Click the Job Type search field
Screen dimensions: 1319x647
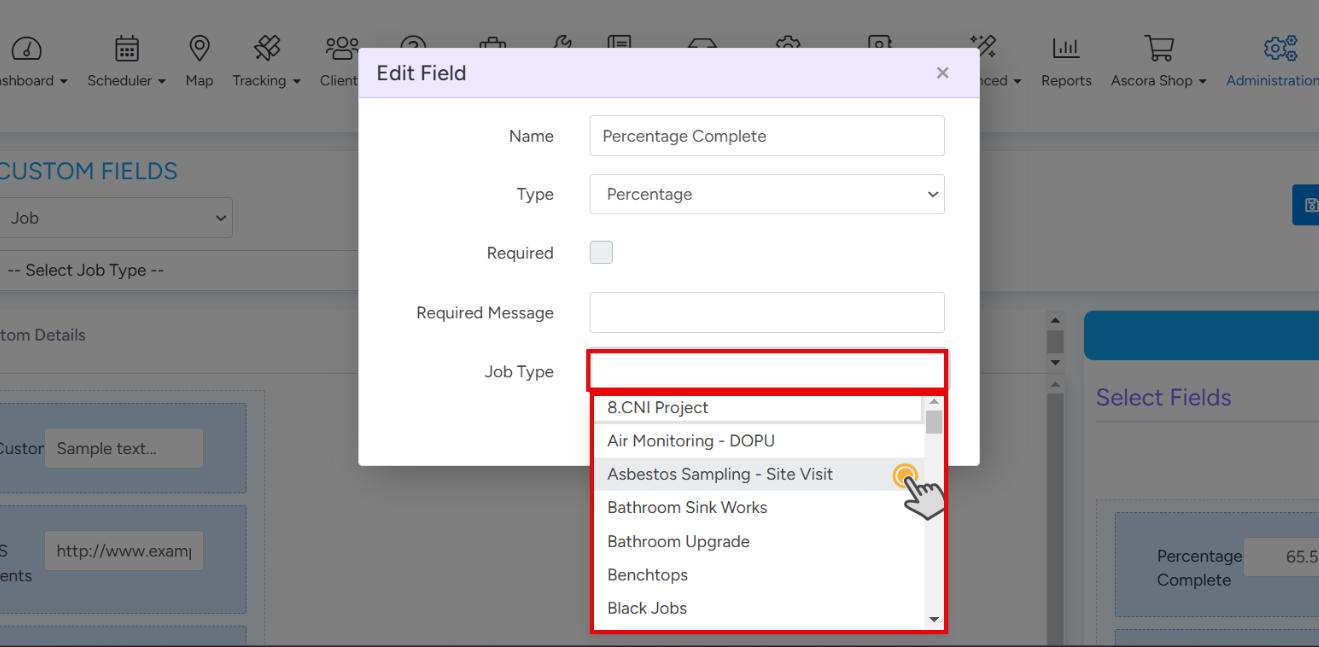point(766,371)
